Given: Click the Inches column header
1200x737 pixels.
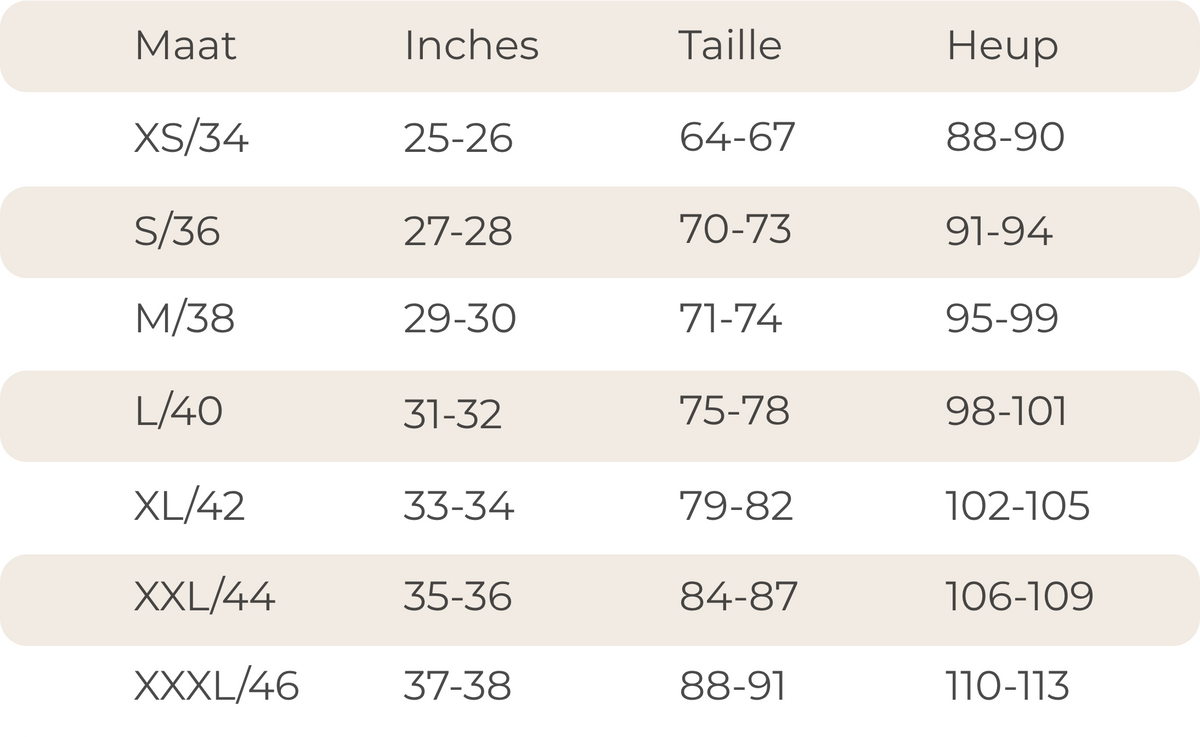Looking at the screenshot, I should click(471, 46).
